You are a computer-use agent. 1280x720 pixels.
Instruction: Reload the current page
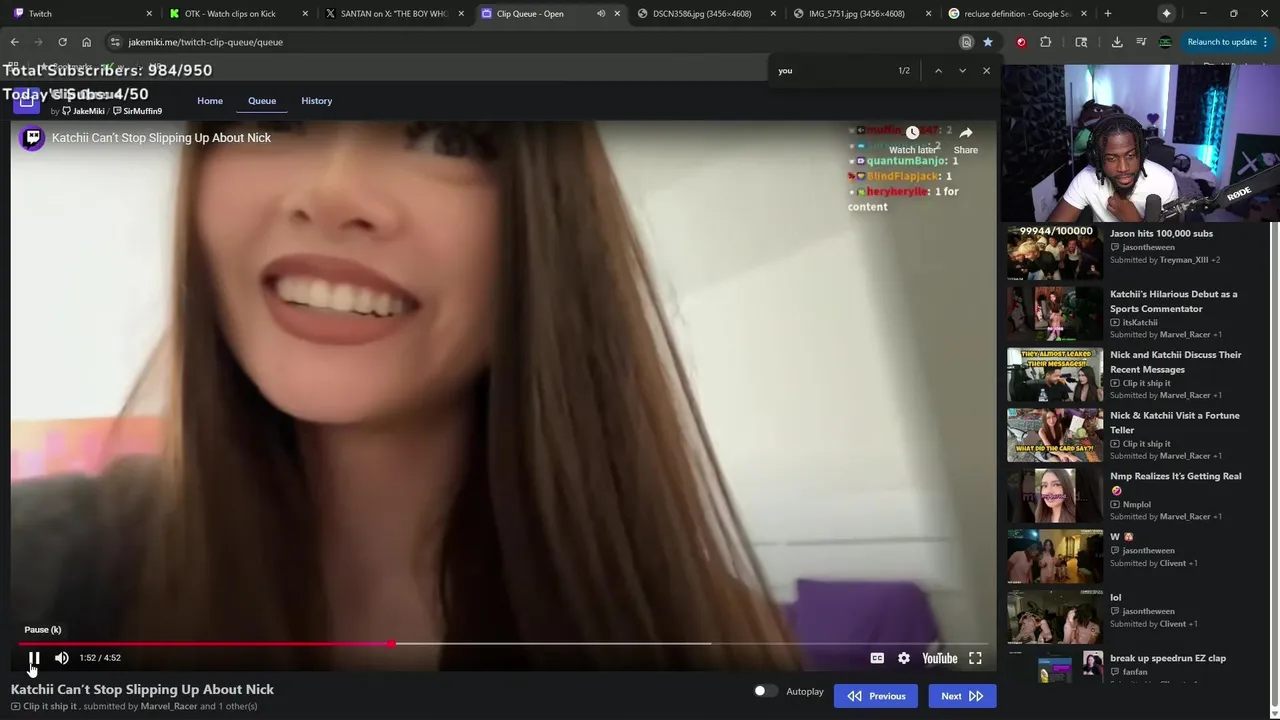tap(62, 42)
